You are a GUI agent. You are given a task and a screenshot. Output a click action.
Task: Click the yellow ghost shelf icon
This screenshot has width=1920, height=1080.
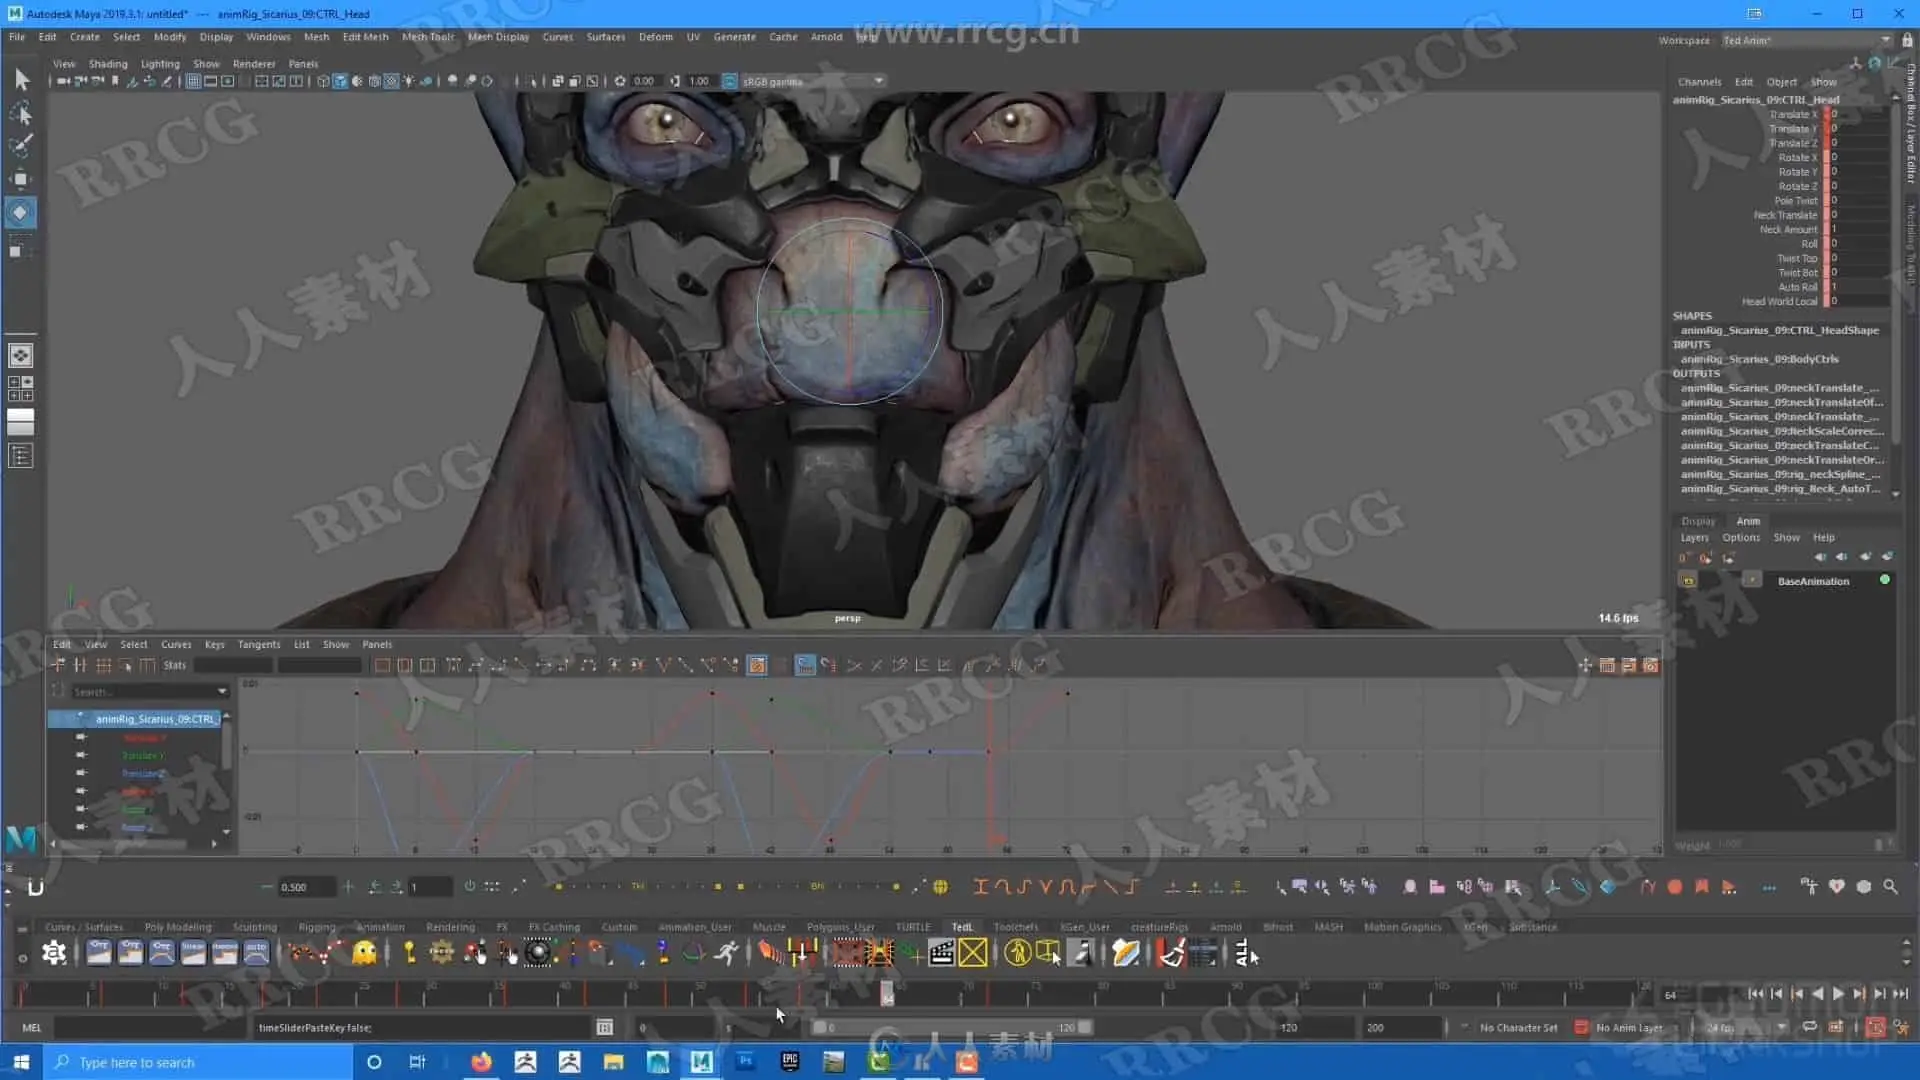tap(365, 953)
